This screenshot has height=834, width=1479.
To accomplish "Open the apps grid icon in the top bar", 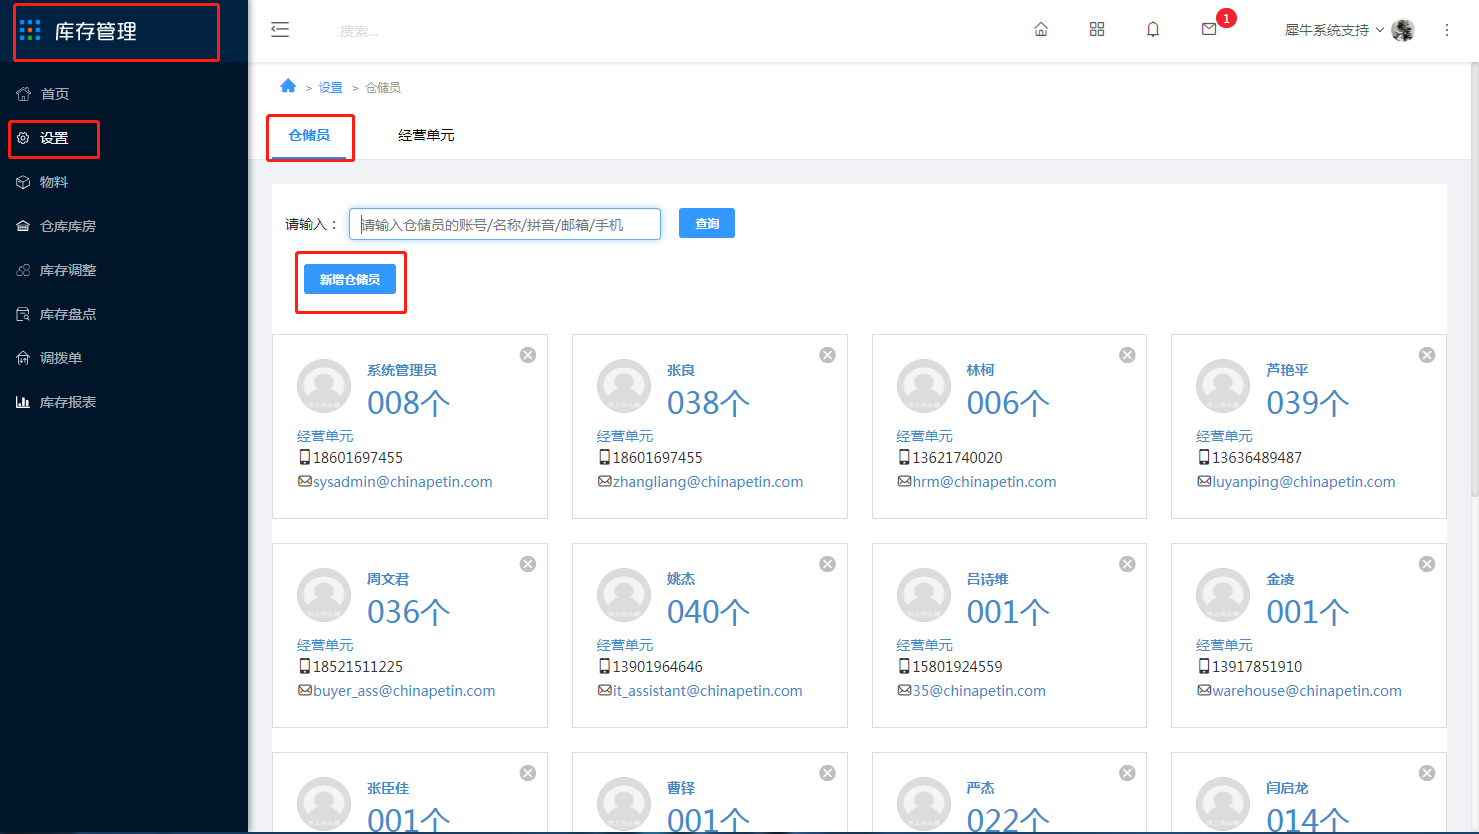I will pos(1097,30).
